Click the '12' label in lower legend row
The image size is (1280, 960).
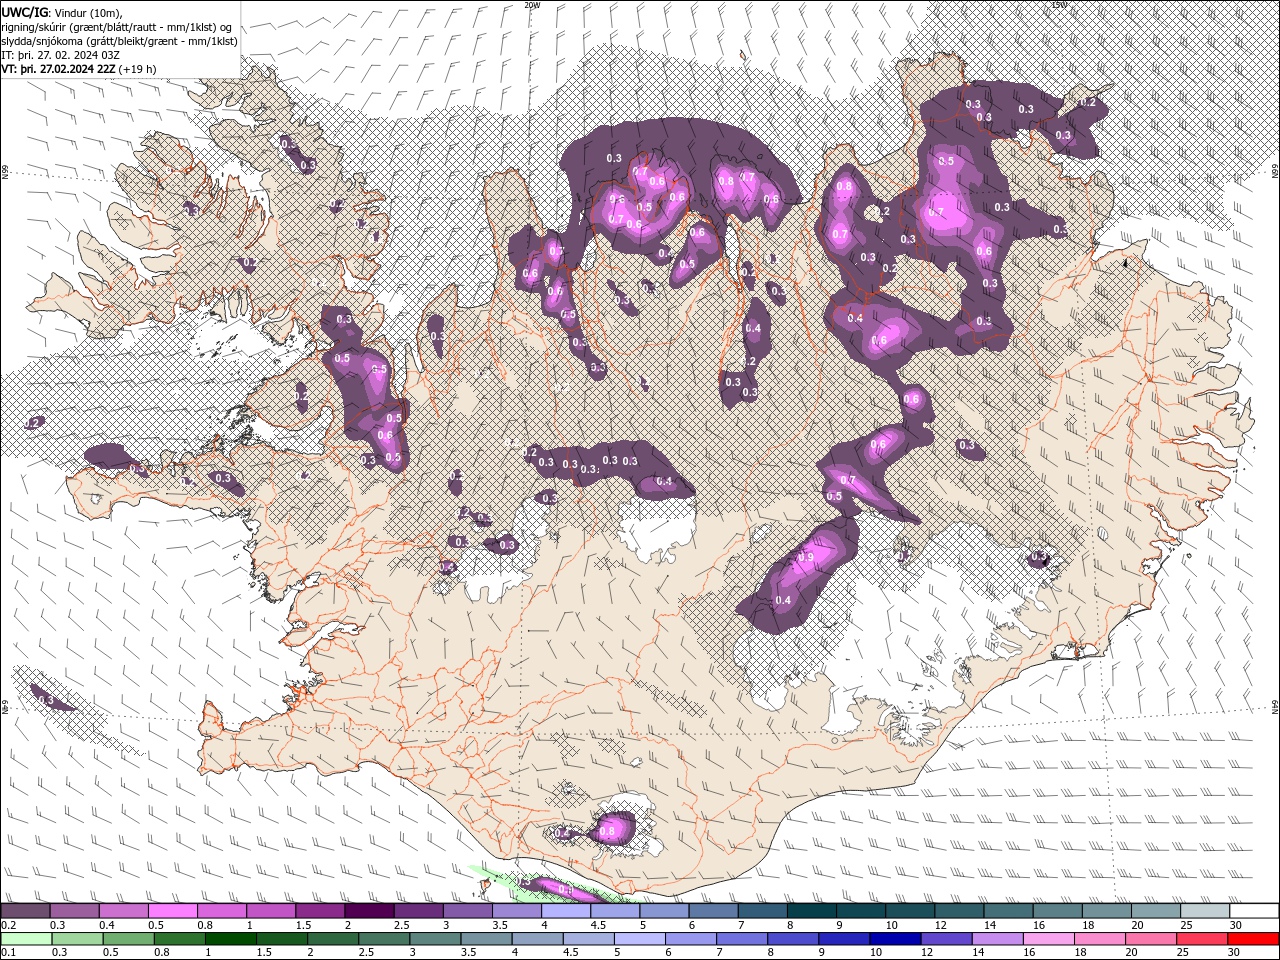point(927,952)
